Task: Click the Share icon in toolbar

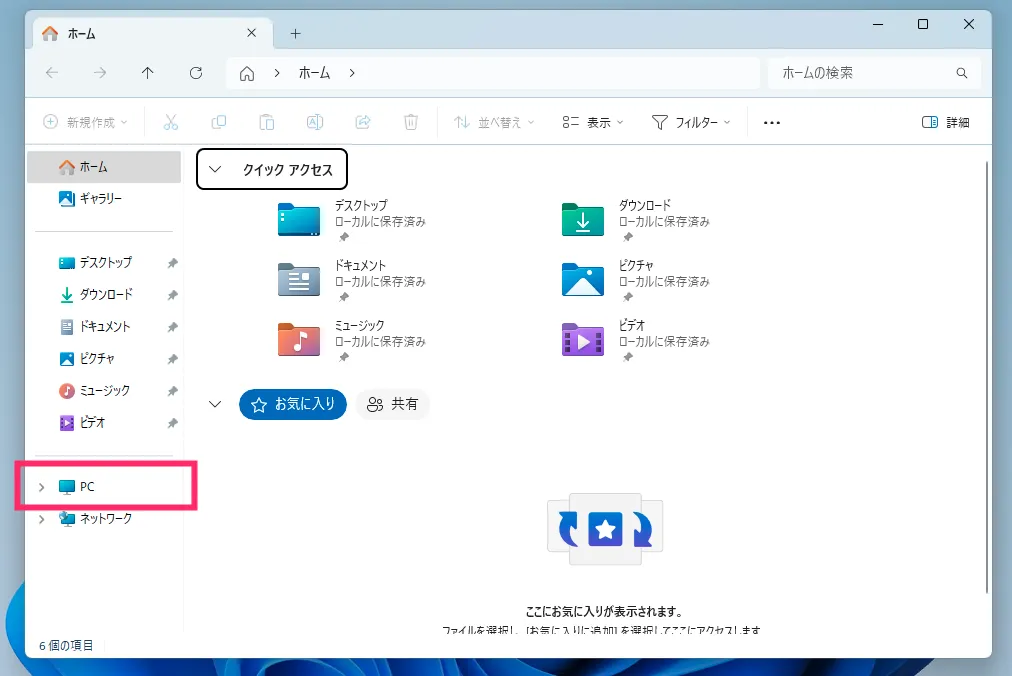Action: pyautogui.click(x=363, y=122)
